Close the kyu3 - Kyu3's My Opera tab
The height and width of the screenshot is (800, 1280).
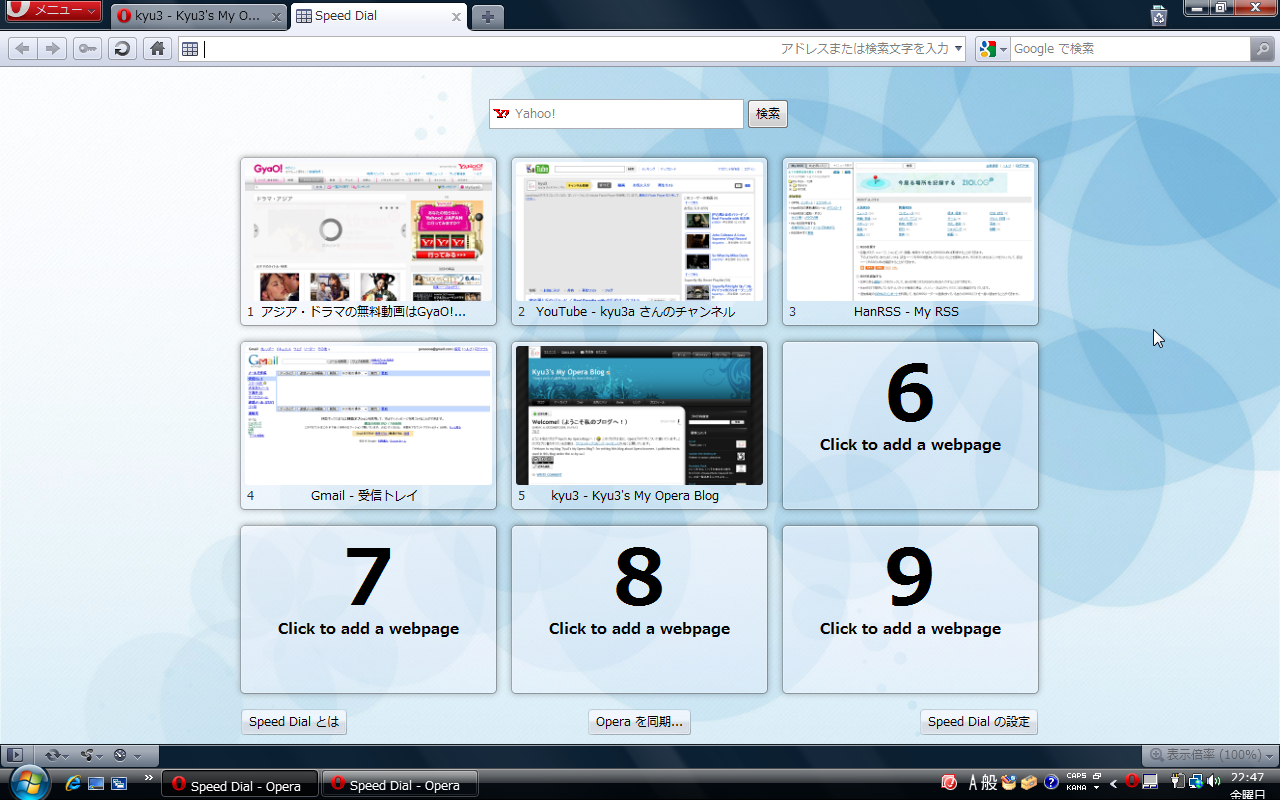click(x=276, y=17)
